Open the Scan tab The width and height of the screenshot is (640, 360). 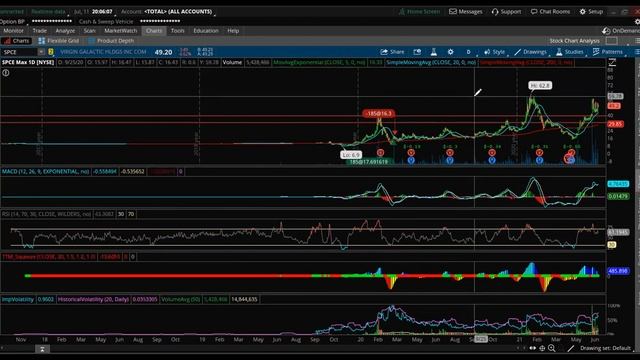tap(89, 31)
